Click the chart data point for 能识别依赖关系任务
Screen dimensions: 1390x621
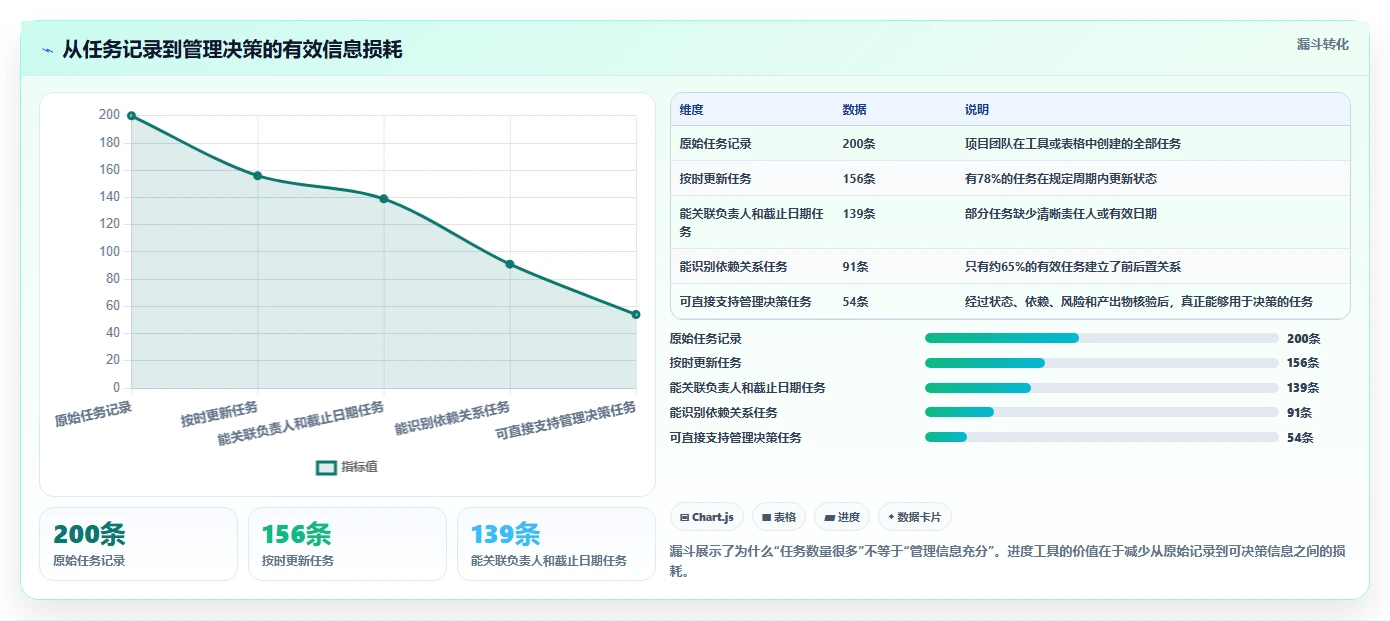pos(510,264)
